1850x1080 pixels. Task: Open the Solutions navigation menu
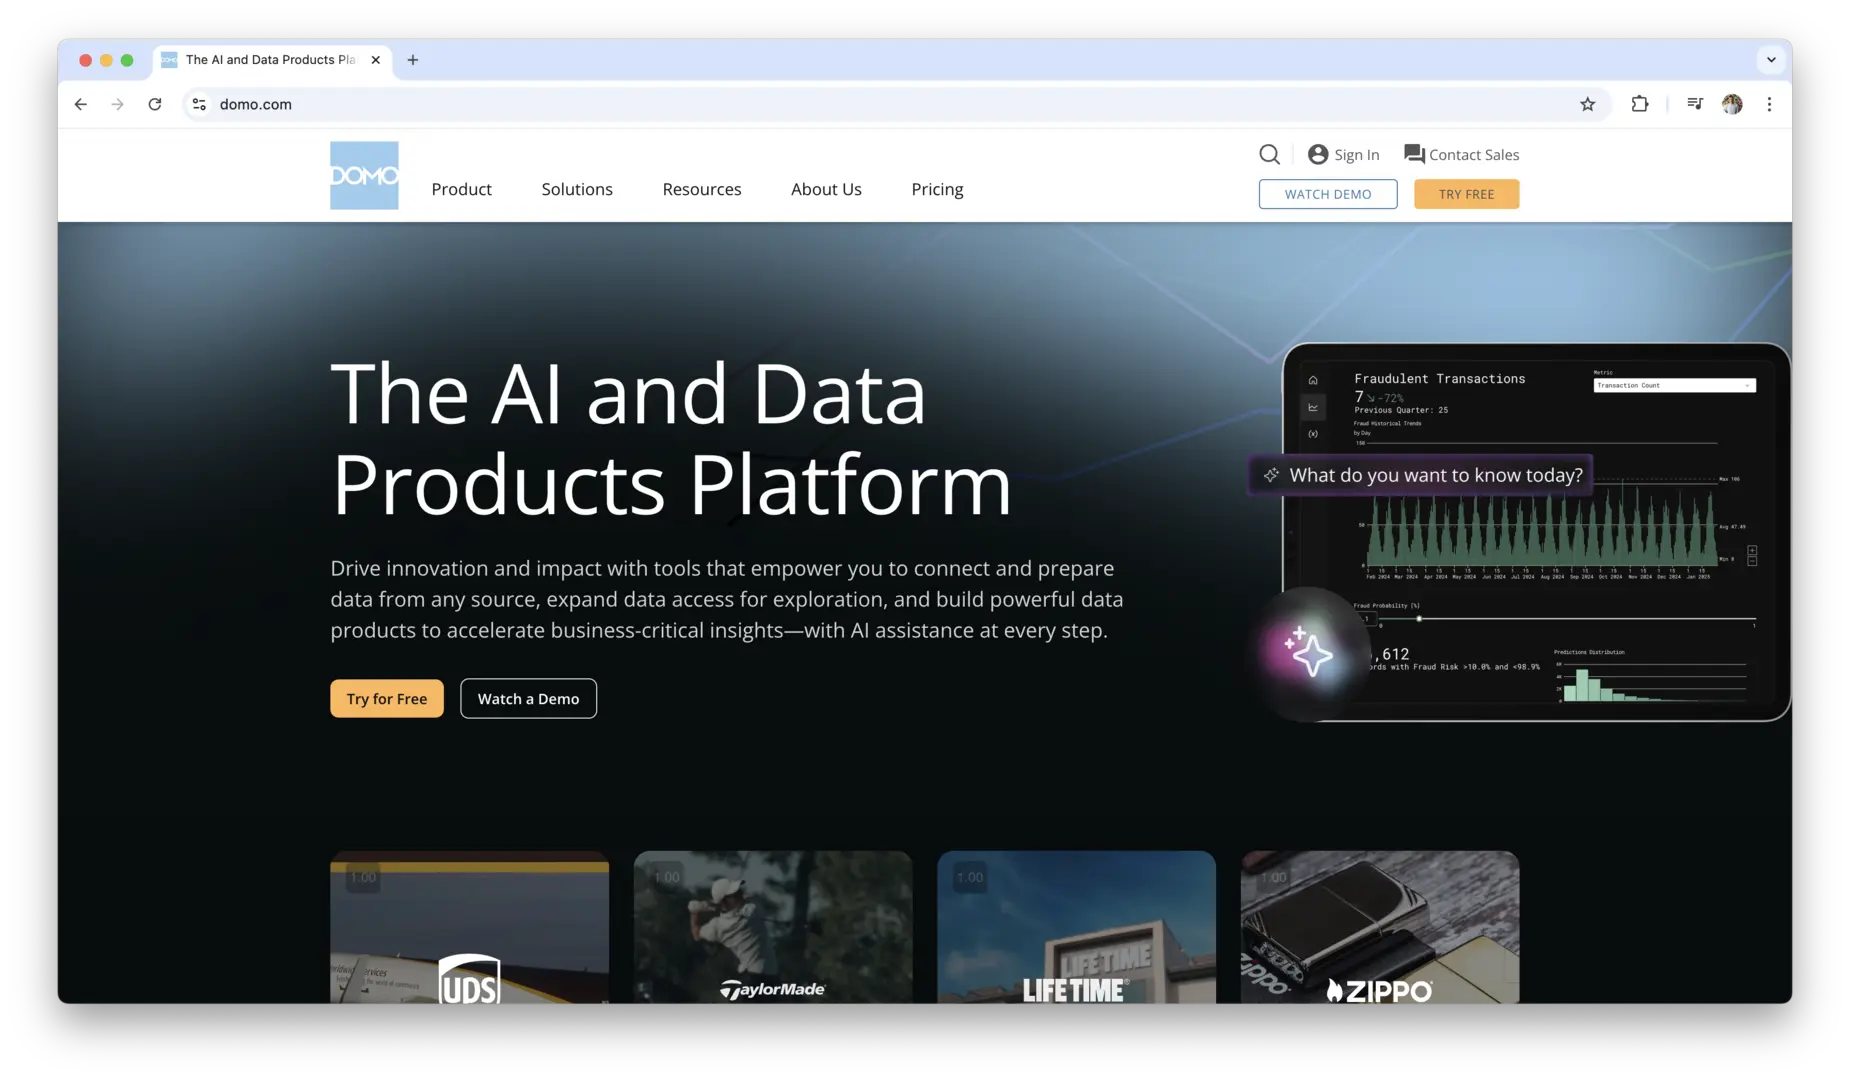pos(577,189)
